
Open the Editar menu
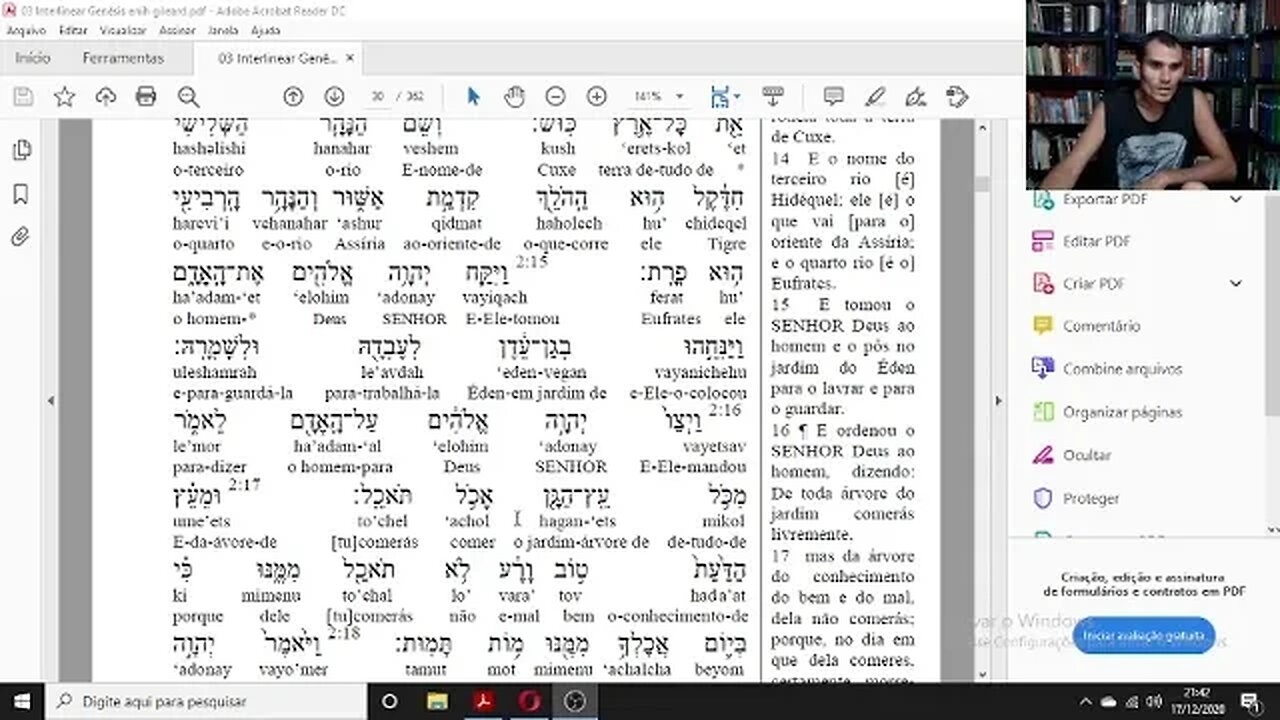click(73, 31)
